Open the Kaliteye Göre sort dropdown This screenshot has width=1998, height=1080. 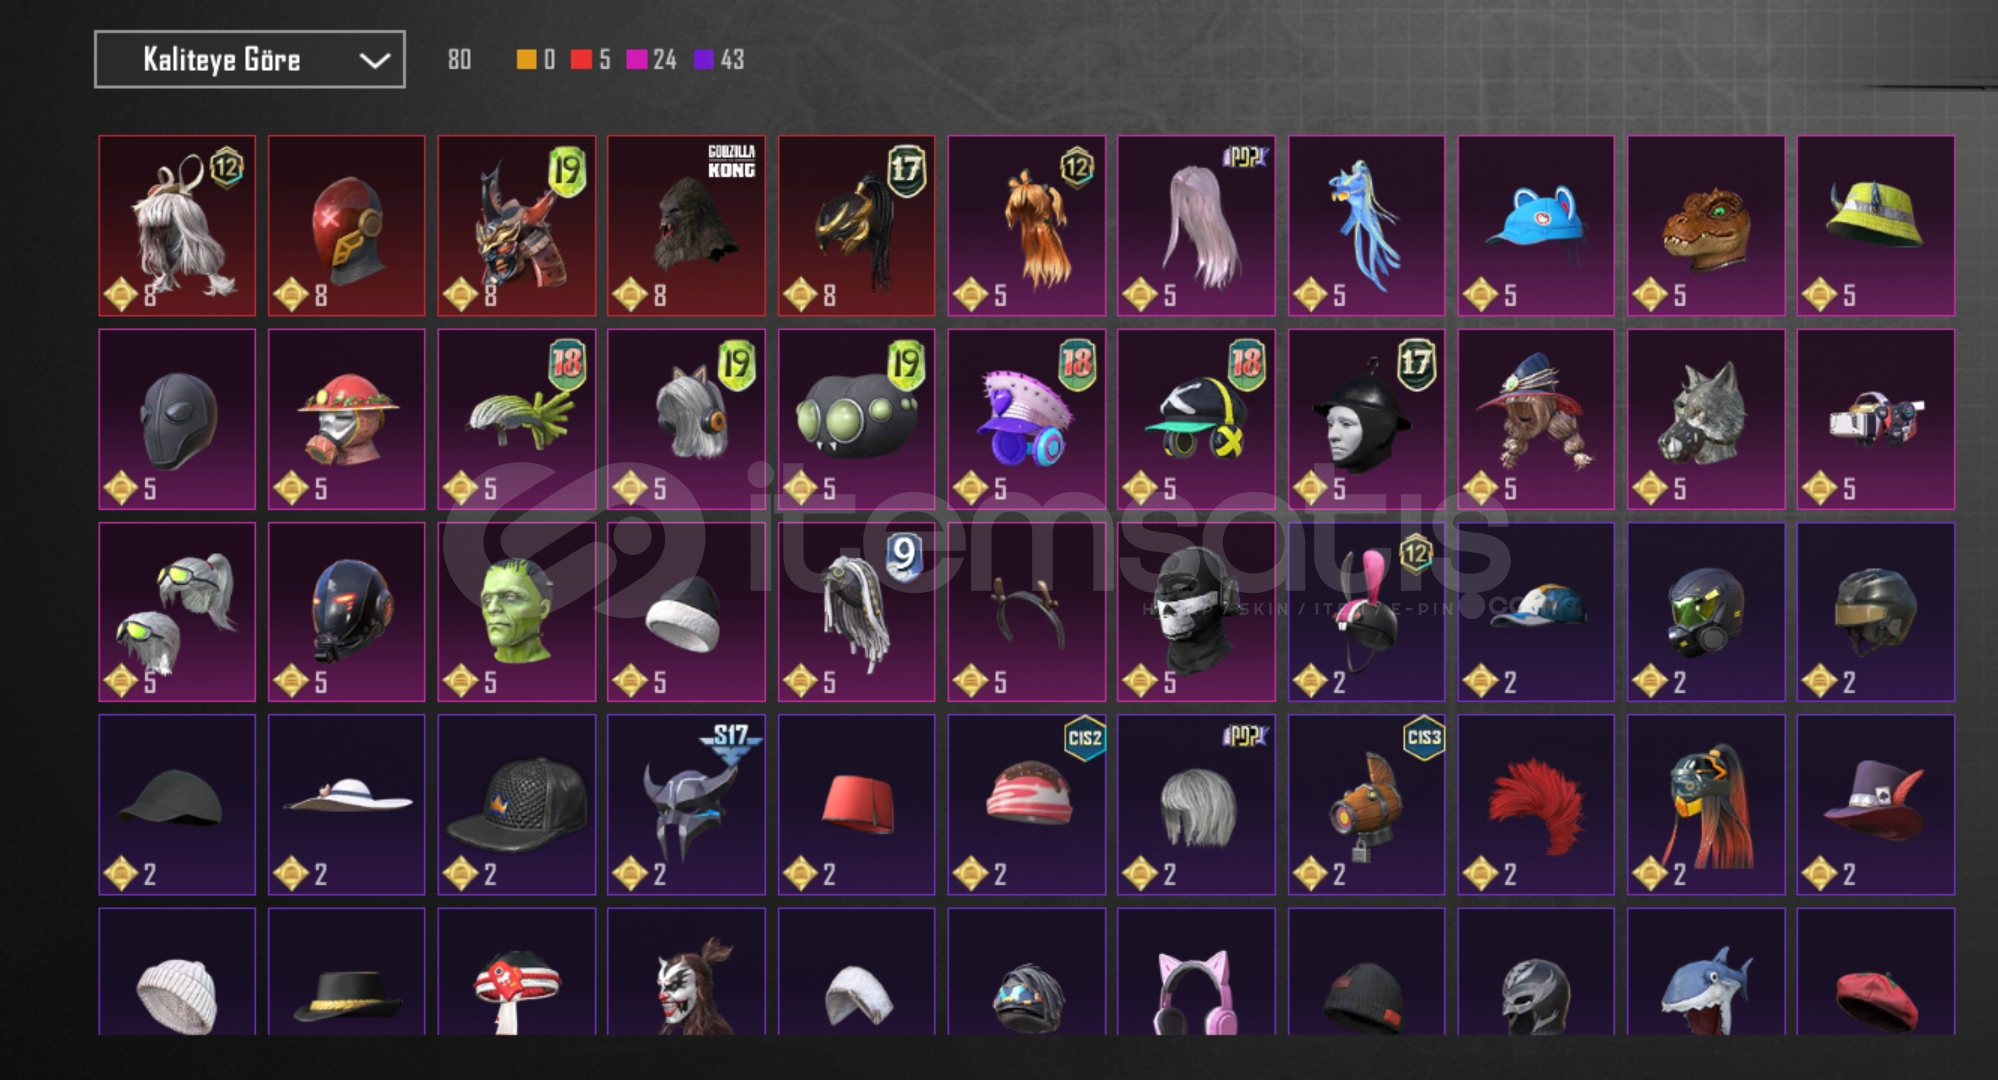[x=249, y=59]
